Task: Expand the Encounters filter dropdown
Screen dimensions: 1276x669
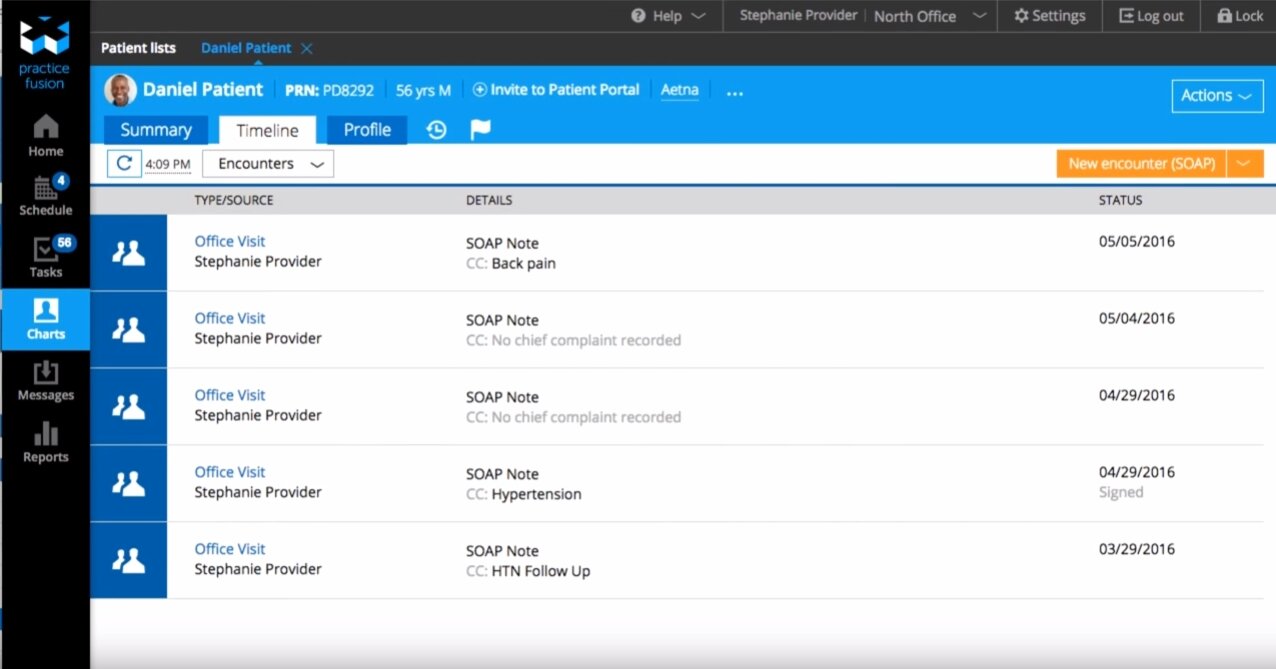Action: (x=268, y=164)
